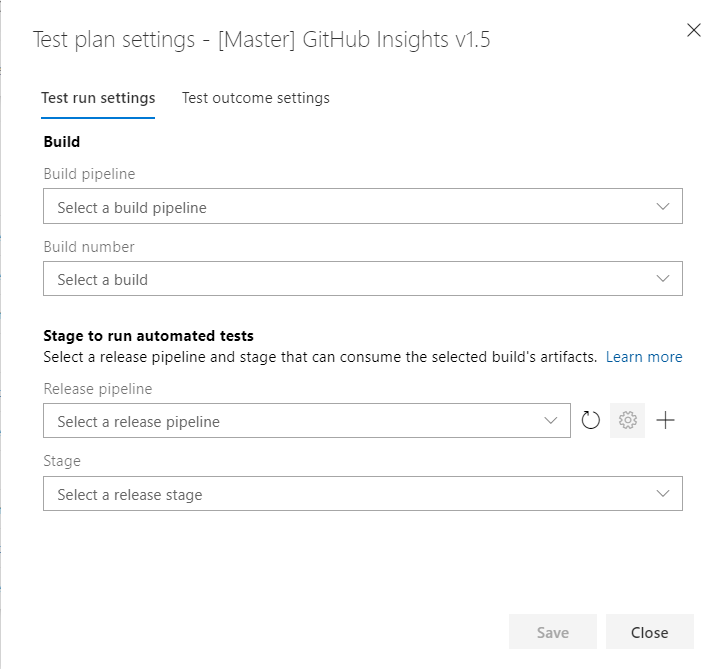Select the Test run settings tab
Screen dimensions: 720x669
(x=98, y=98)
